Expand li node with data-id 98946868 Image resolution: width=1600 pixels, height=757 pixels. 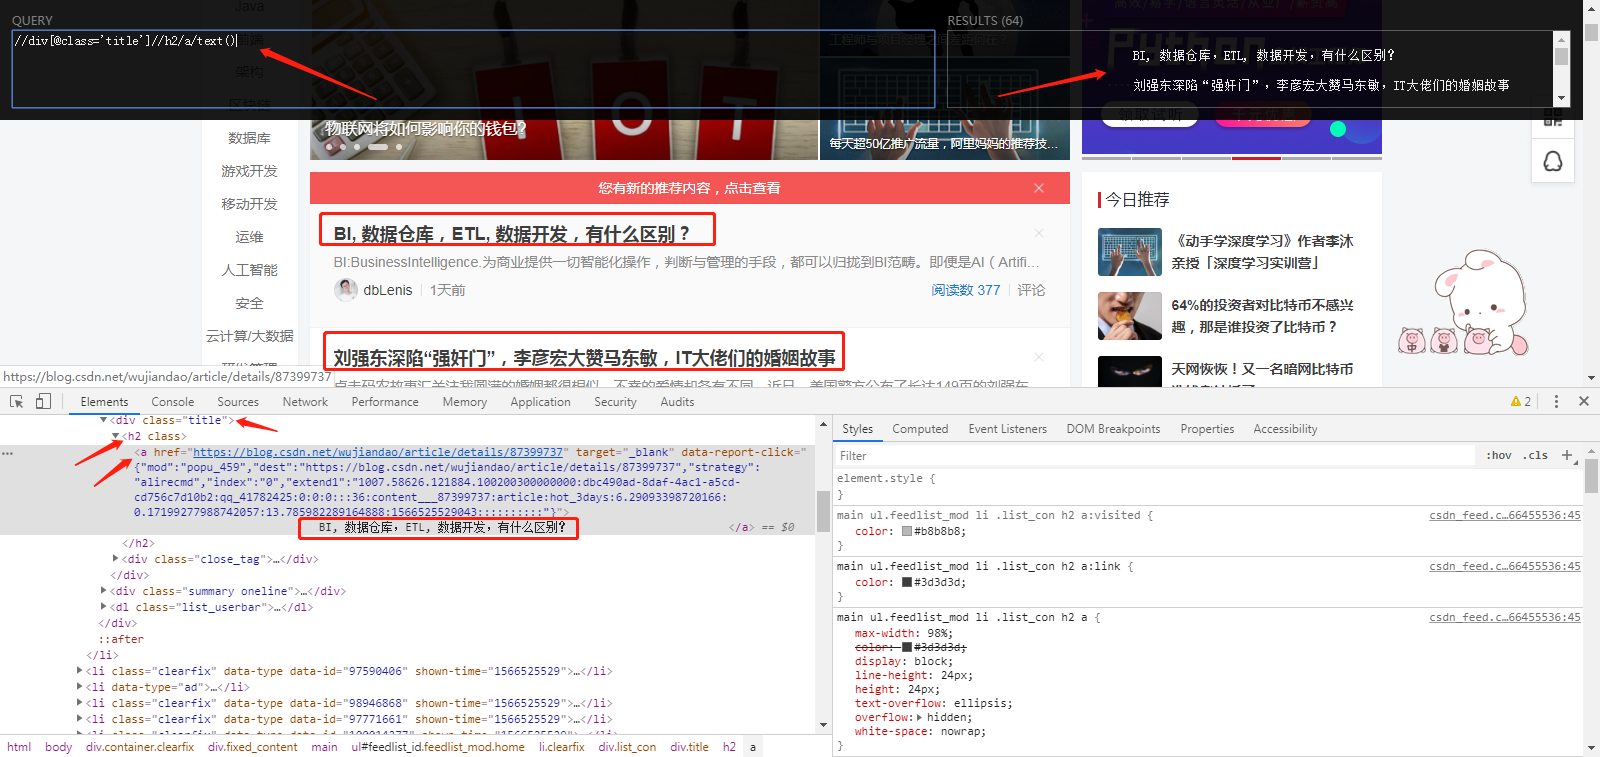point(80,703)
